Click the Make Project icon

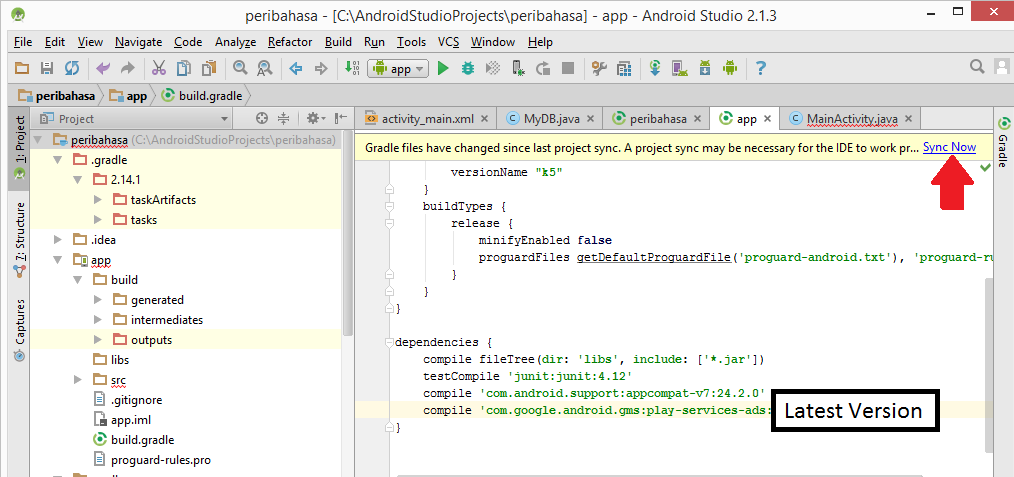(x=352, y=68)
